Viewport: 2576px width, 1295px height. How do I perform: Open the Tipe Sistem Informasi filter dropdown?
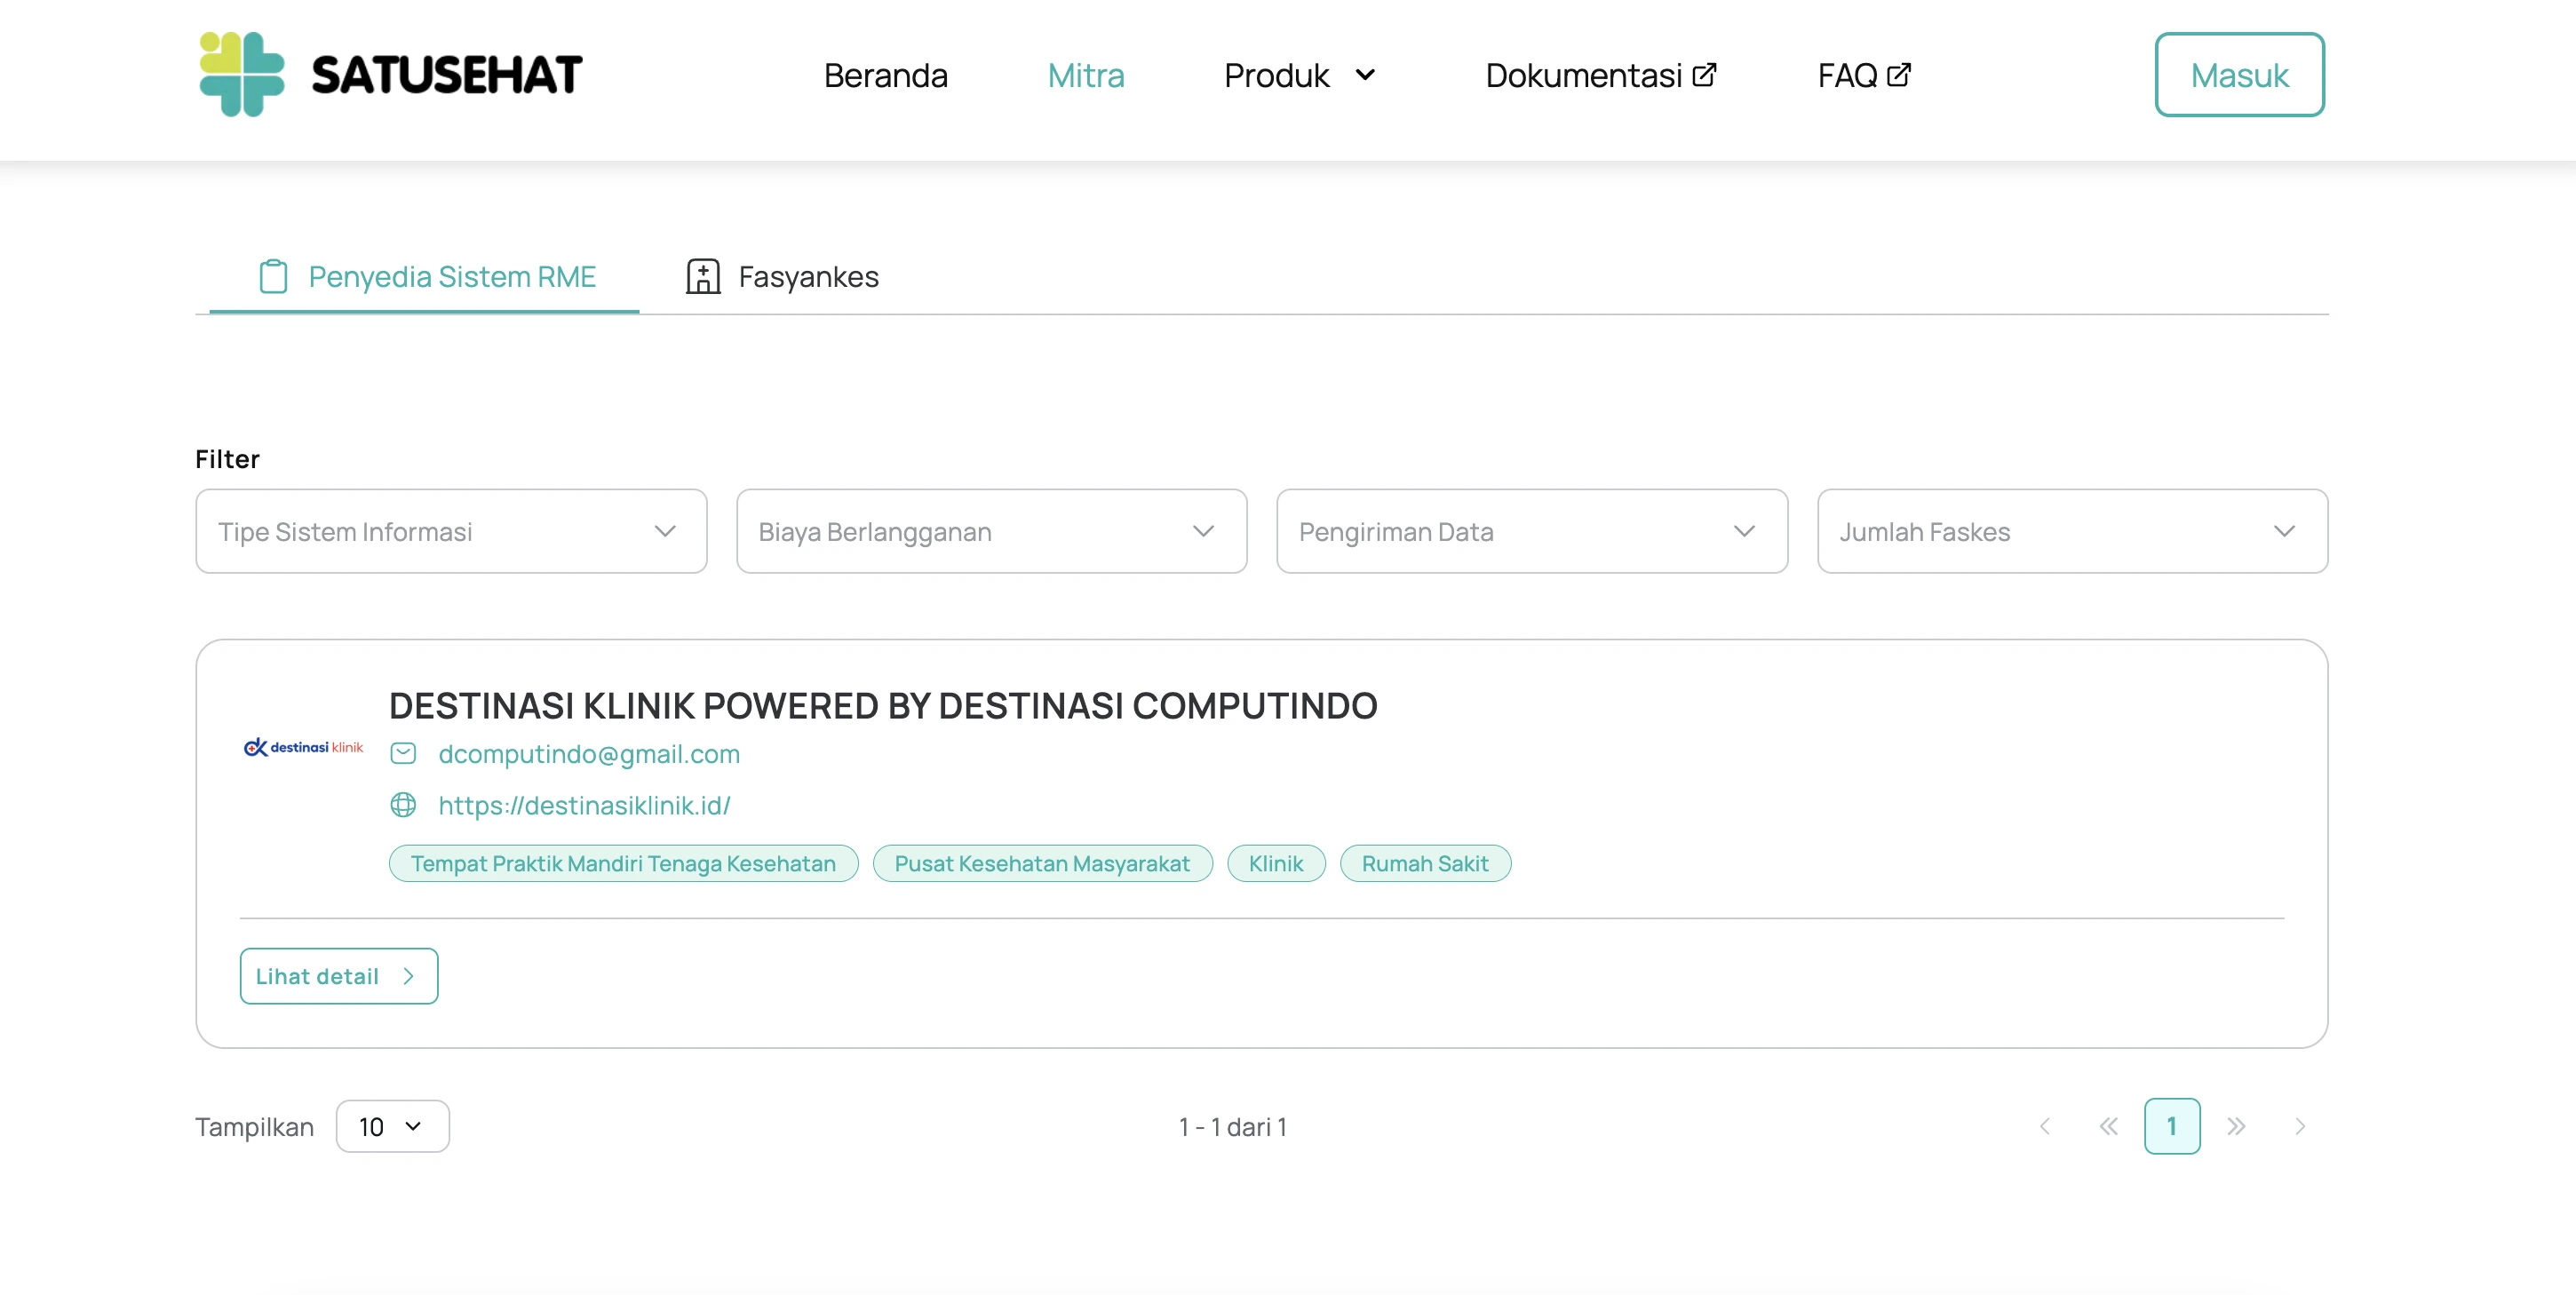451,531
